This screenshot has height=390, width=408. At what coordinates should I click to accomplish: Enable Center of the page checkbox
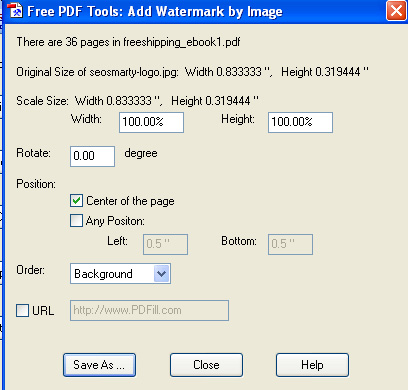(x=76, y=201)
